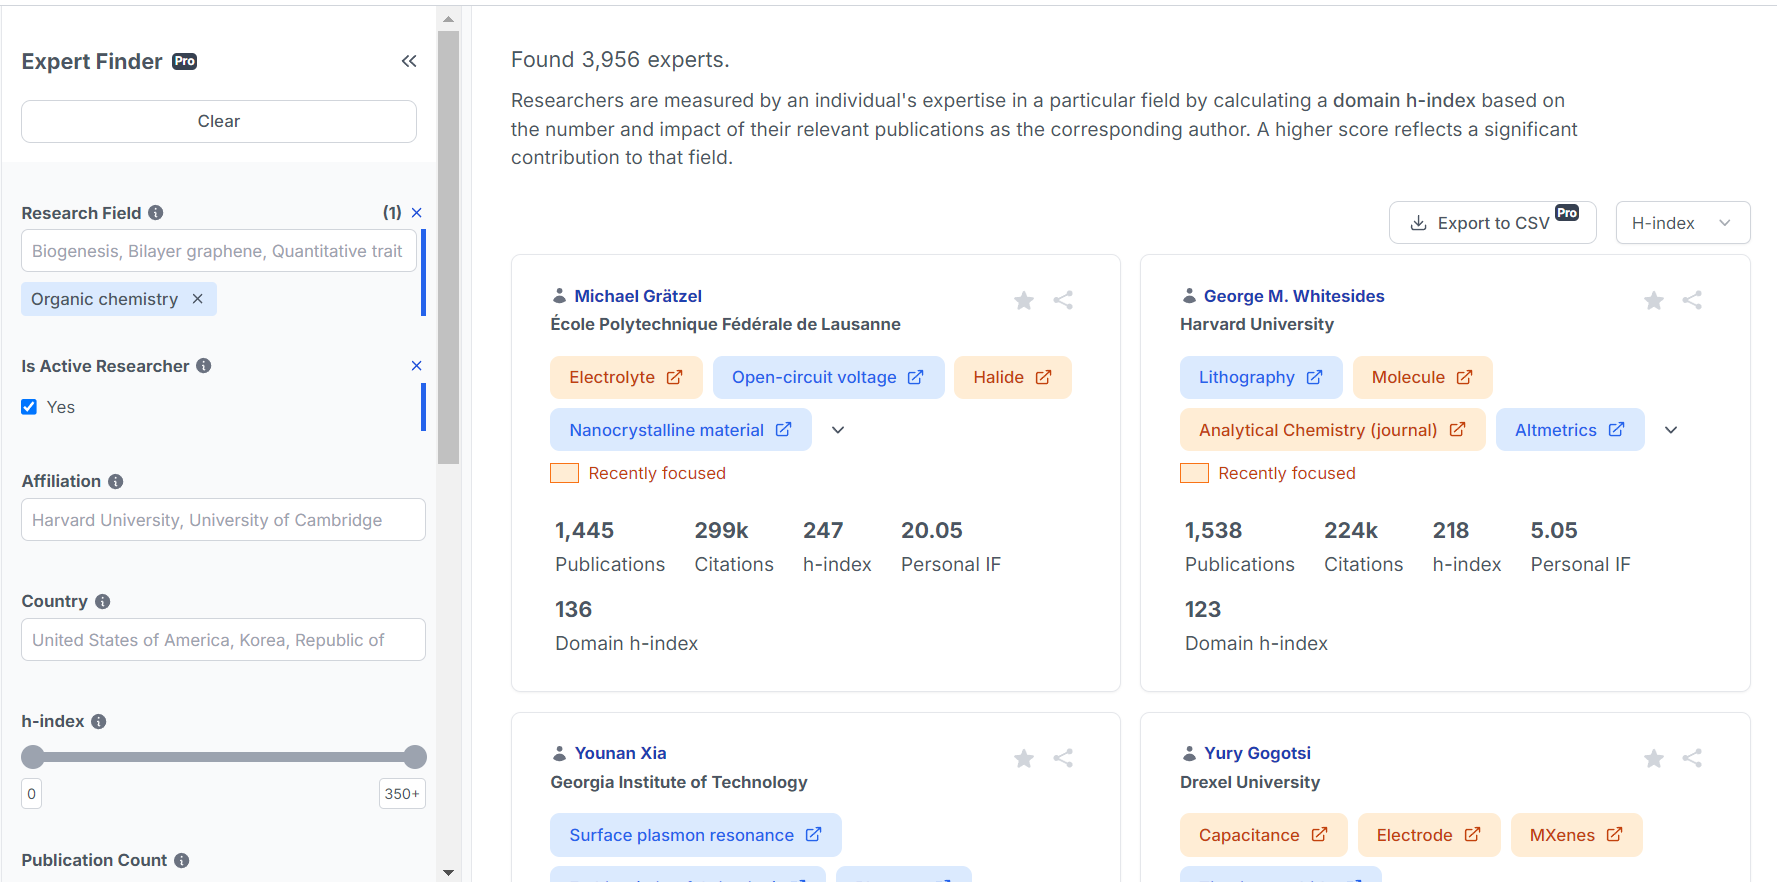Open Younan Xia's profile
This screenshot has height=882, width=1777.
[x=620, y=753]
